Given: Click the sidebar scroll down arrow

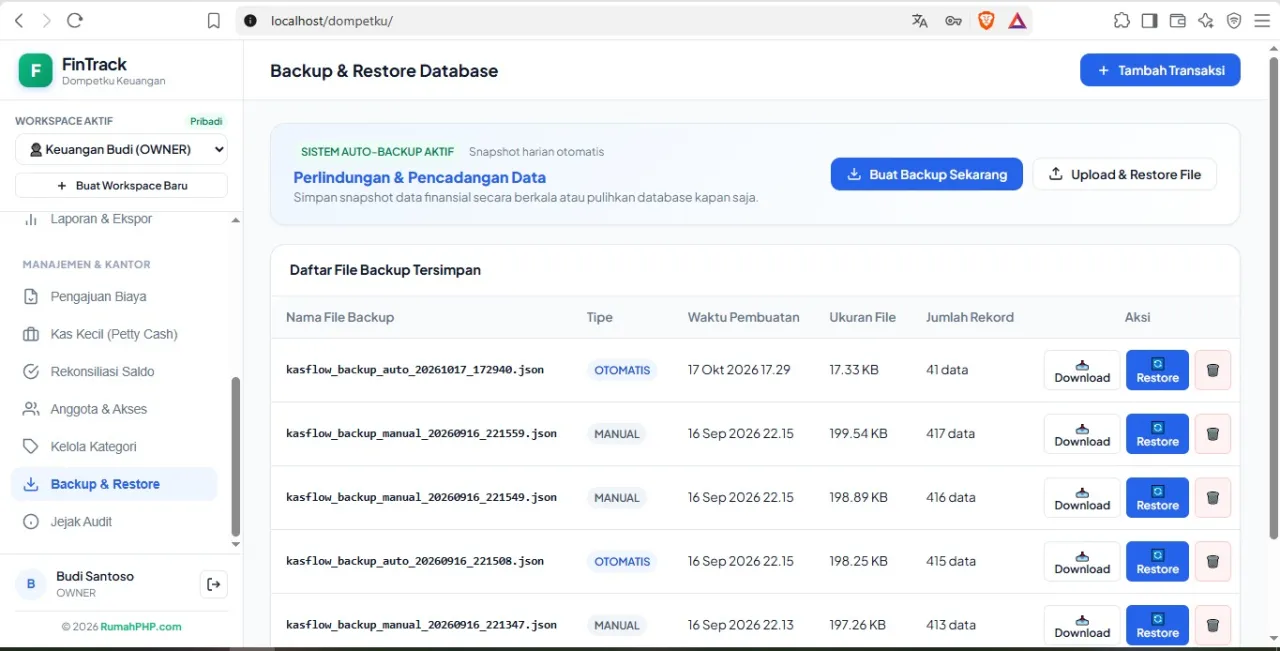Looking at the screenshot, I should (x=236, y=544).
